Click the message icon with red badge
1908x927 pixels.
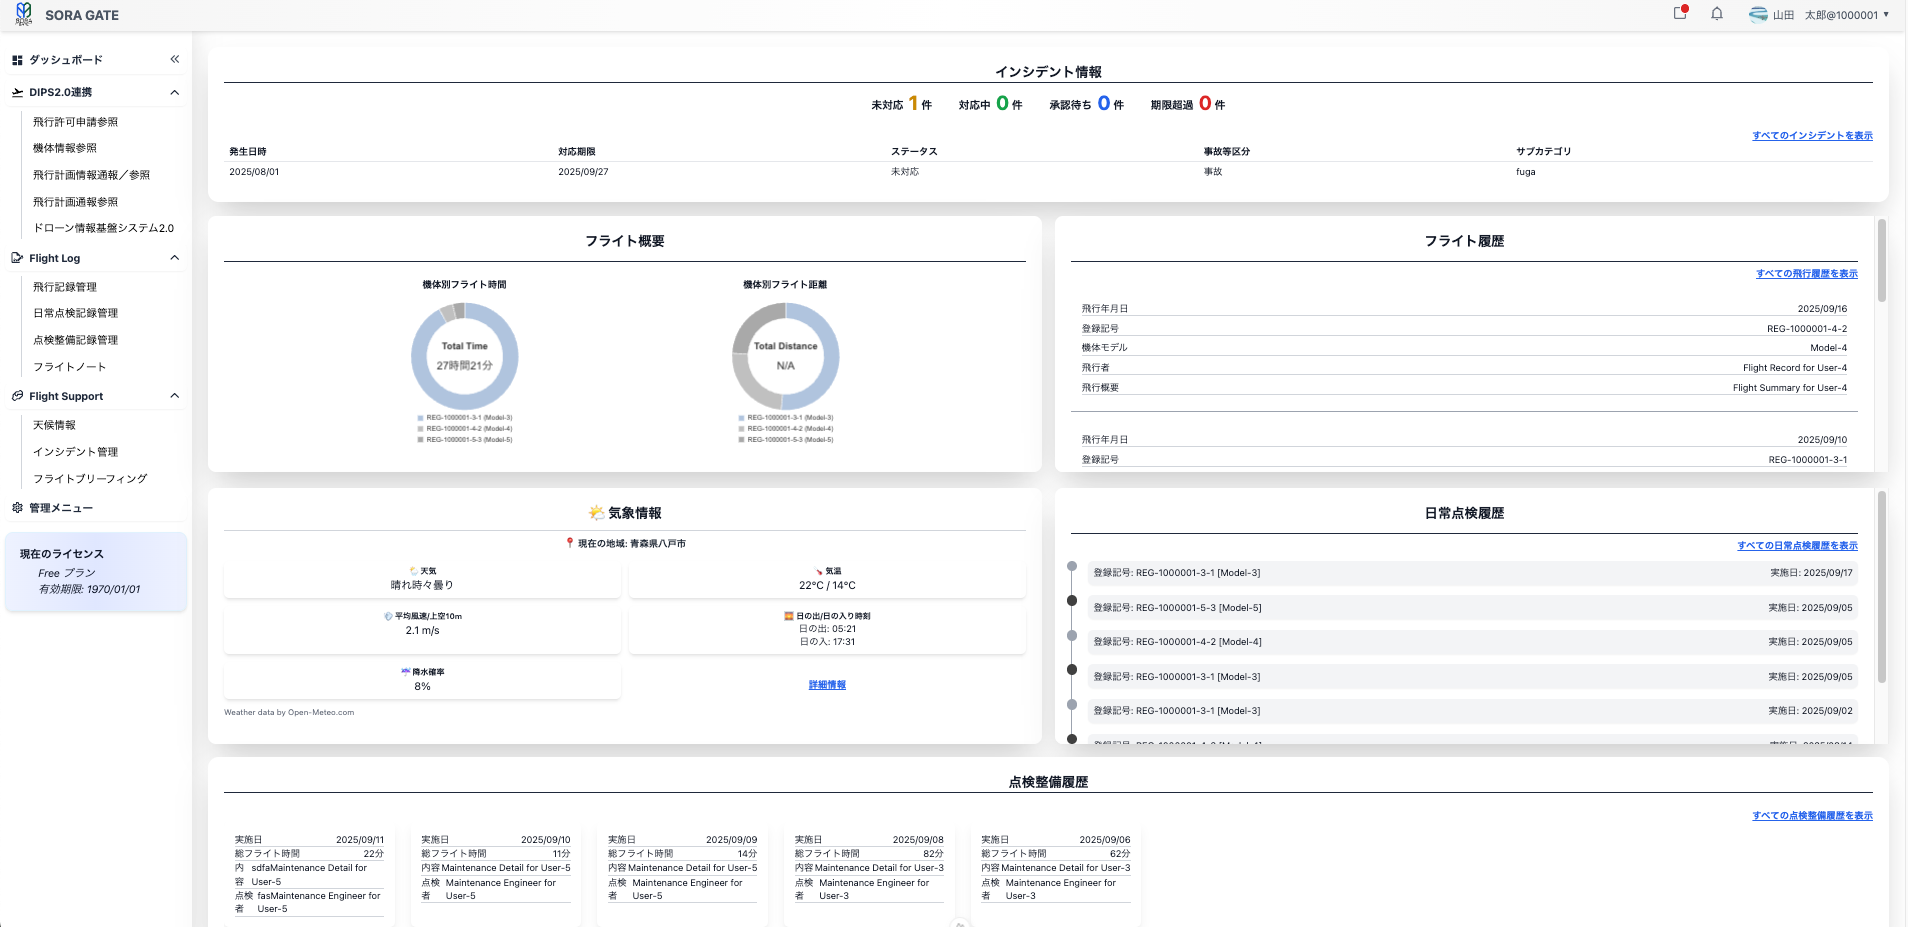(1680, 14)
